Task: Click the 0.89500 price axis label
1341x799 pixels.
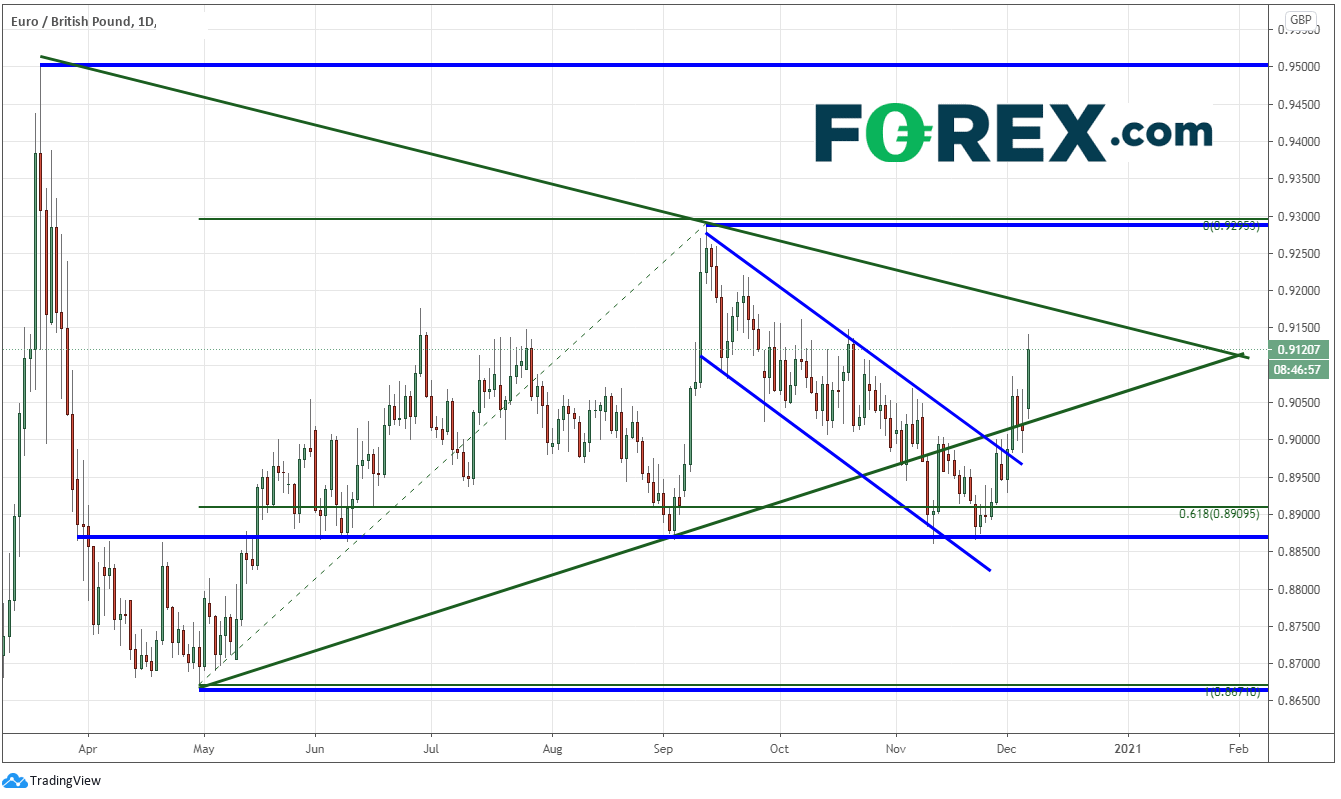Action: [1297, 477]
